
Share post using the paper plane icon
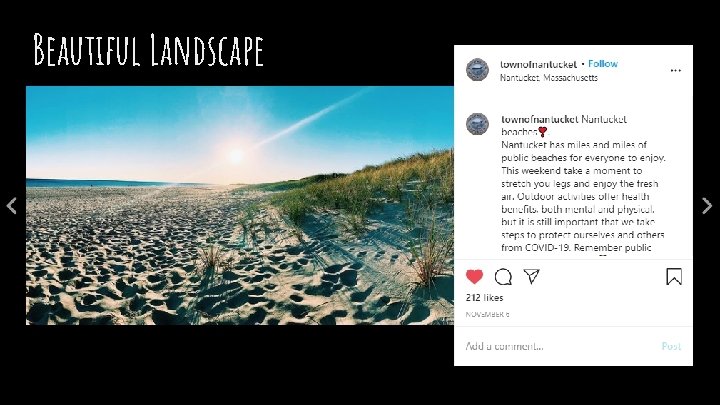(x=531, y=276)
